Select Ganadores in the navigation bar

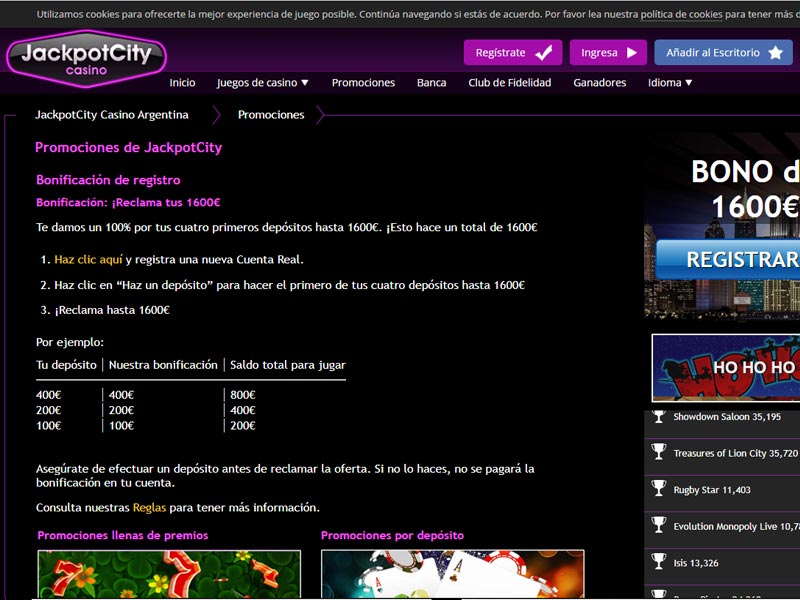click(599, 83)
